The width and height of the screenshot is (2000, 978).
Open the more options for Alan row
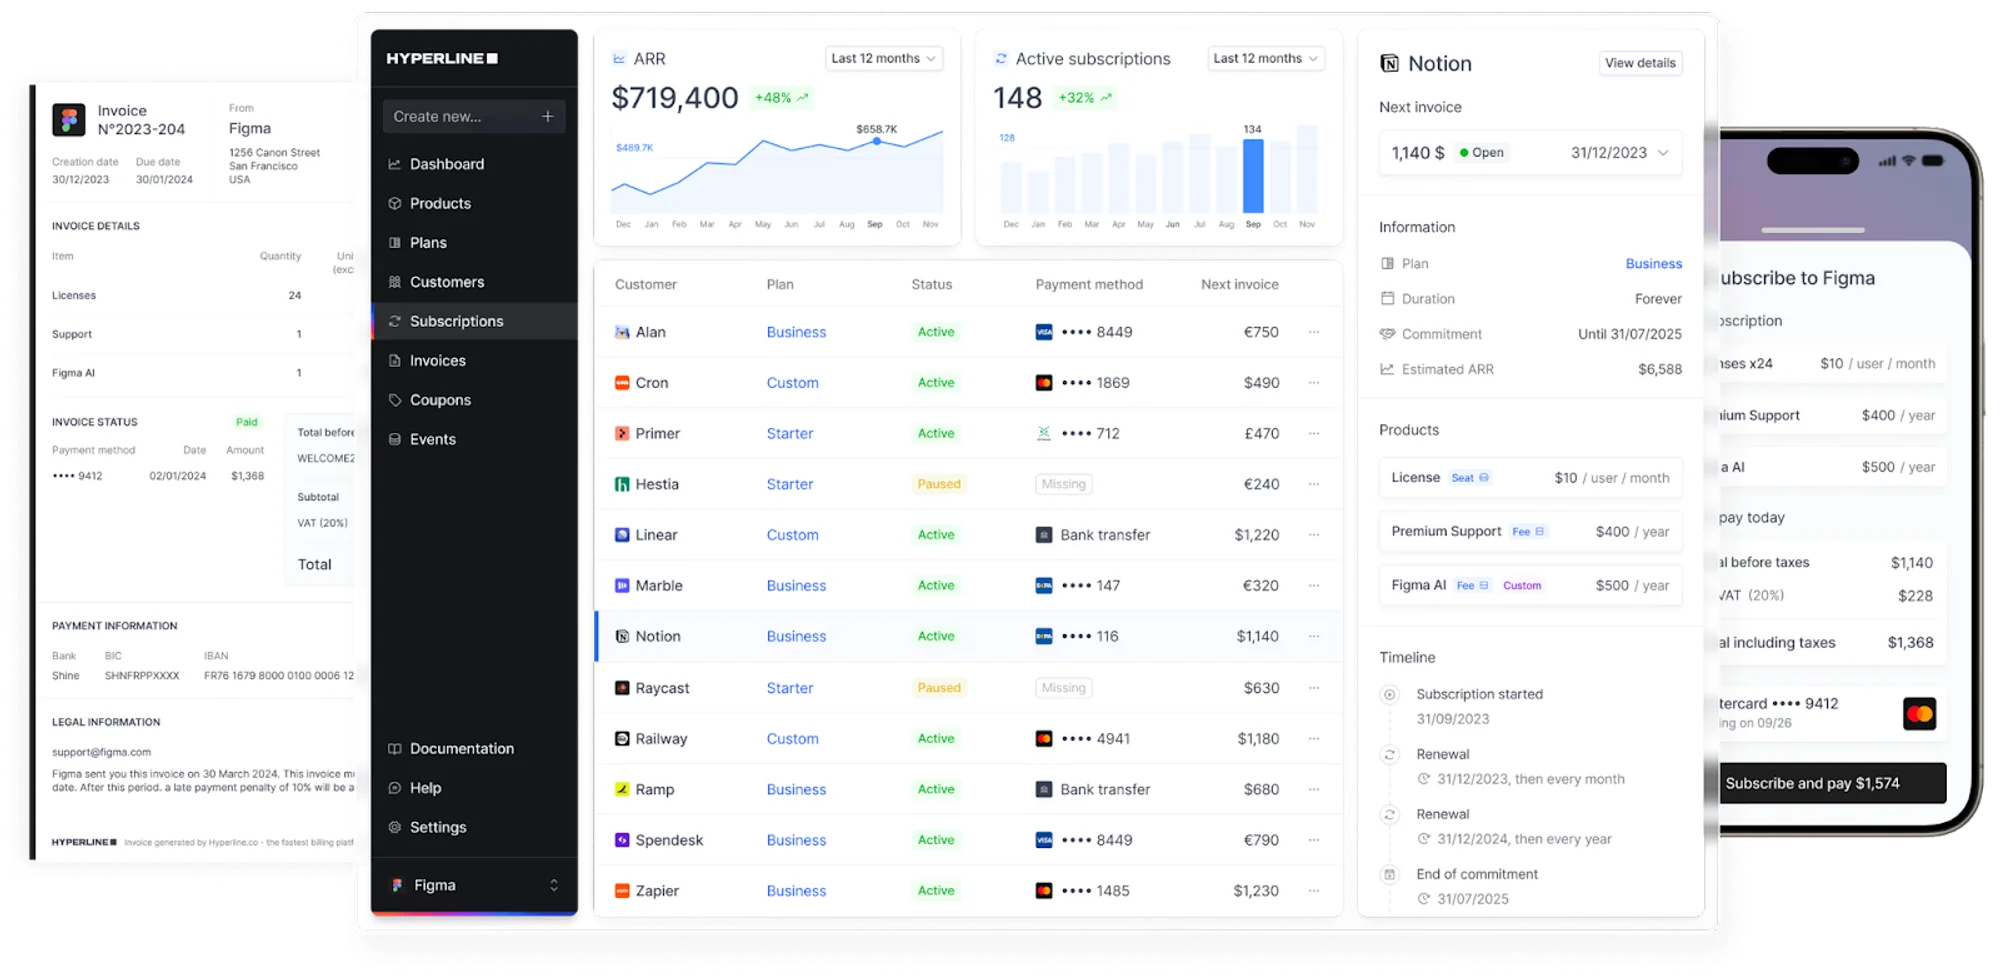tap(1314, 332)
